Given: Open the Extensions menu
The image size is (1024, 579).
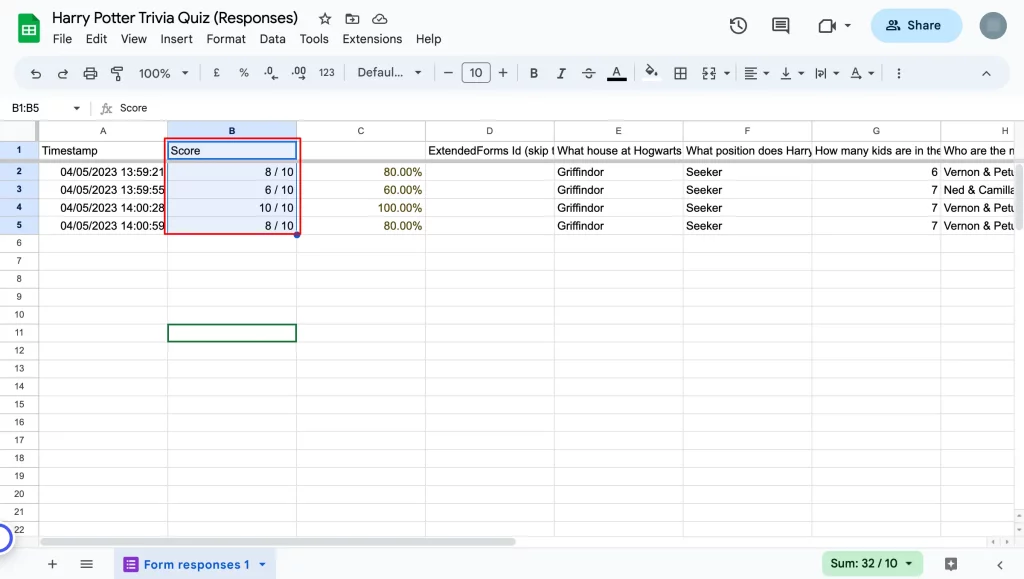Looking at the screenshot, I should (x=372, y=39).
